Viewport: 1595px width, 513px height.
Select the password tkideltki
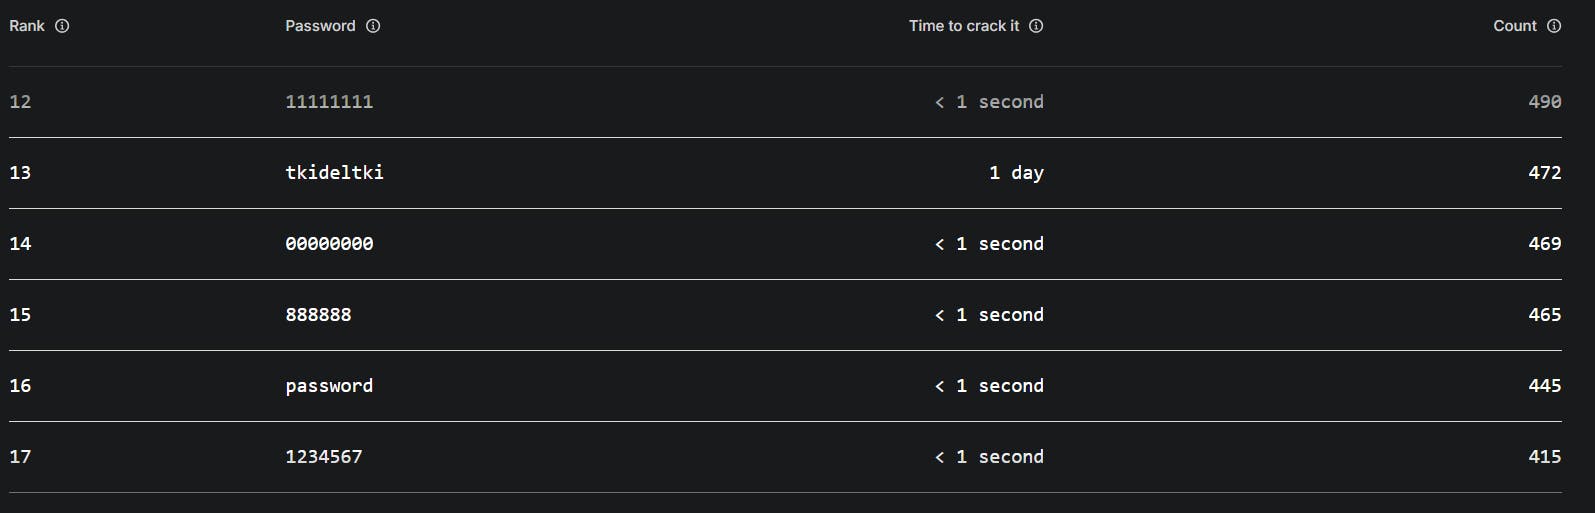334,173
